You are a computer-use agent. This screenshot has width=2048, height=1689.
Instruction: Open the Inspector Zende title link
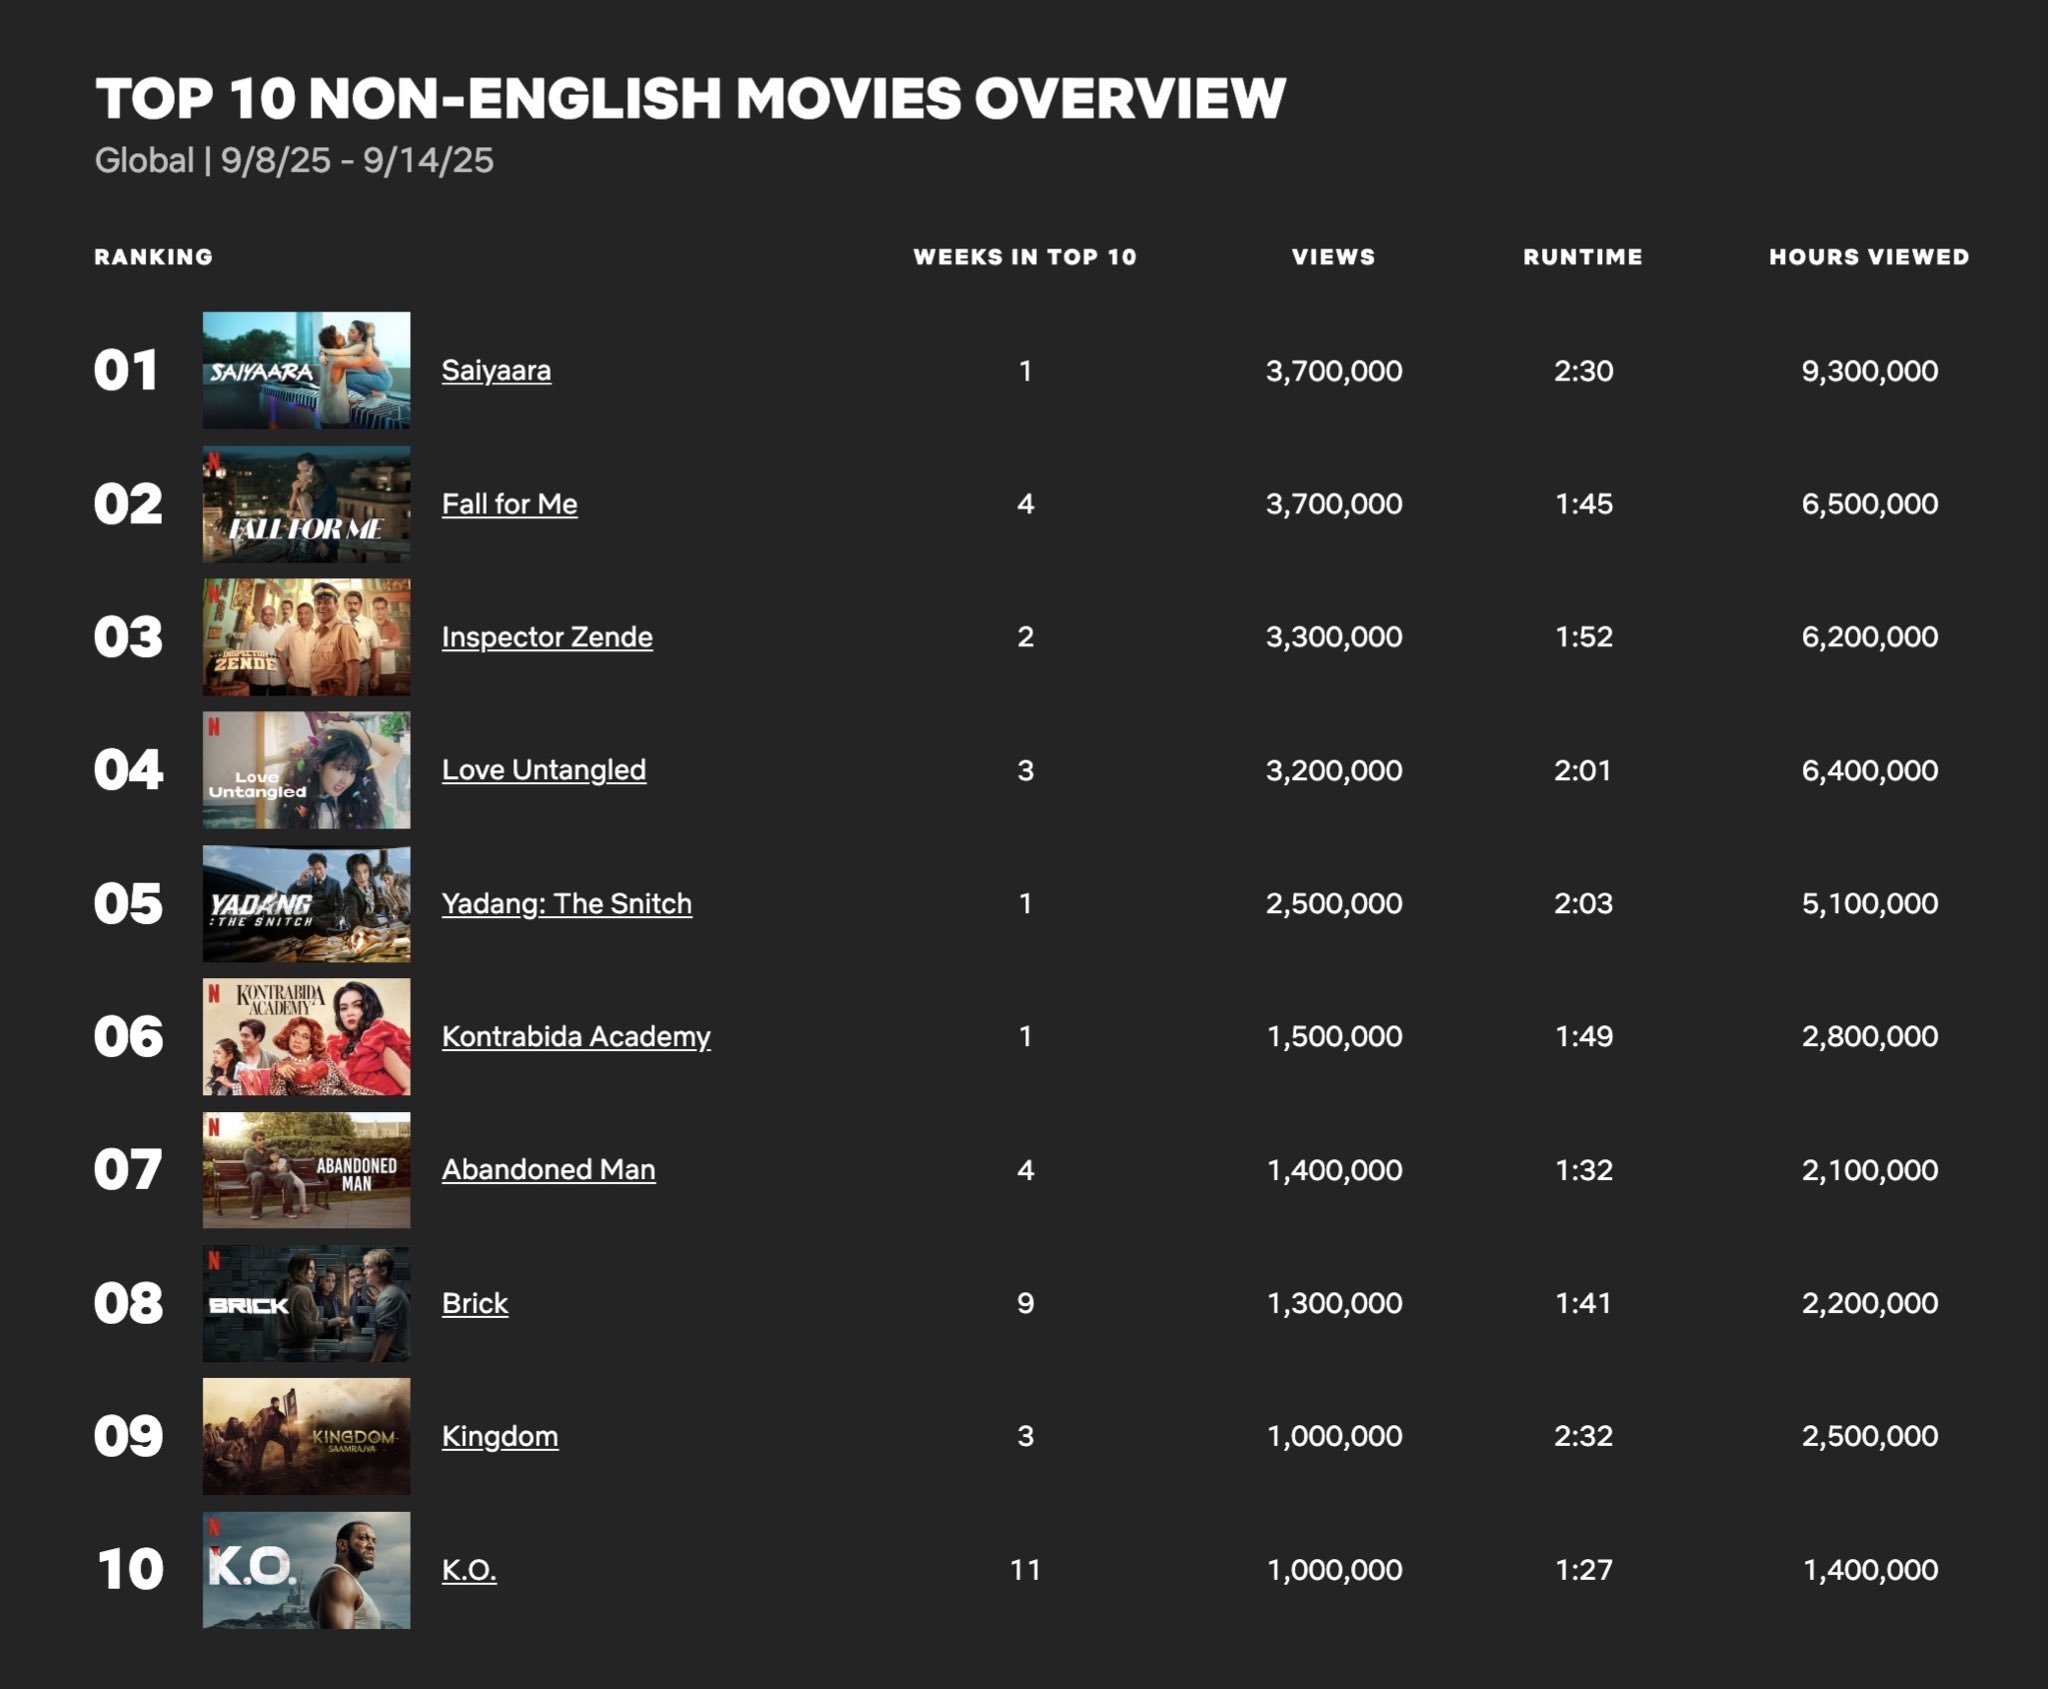tap(547, 637)
